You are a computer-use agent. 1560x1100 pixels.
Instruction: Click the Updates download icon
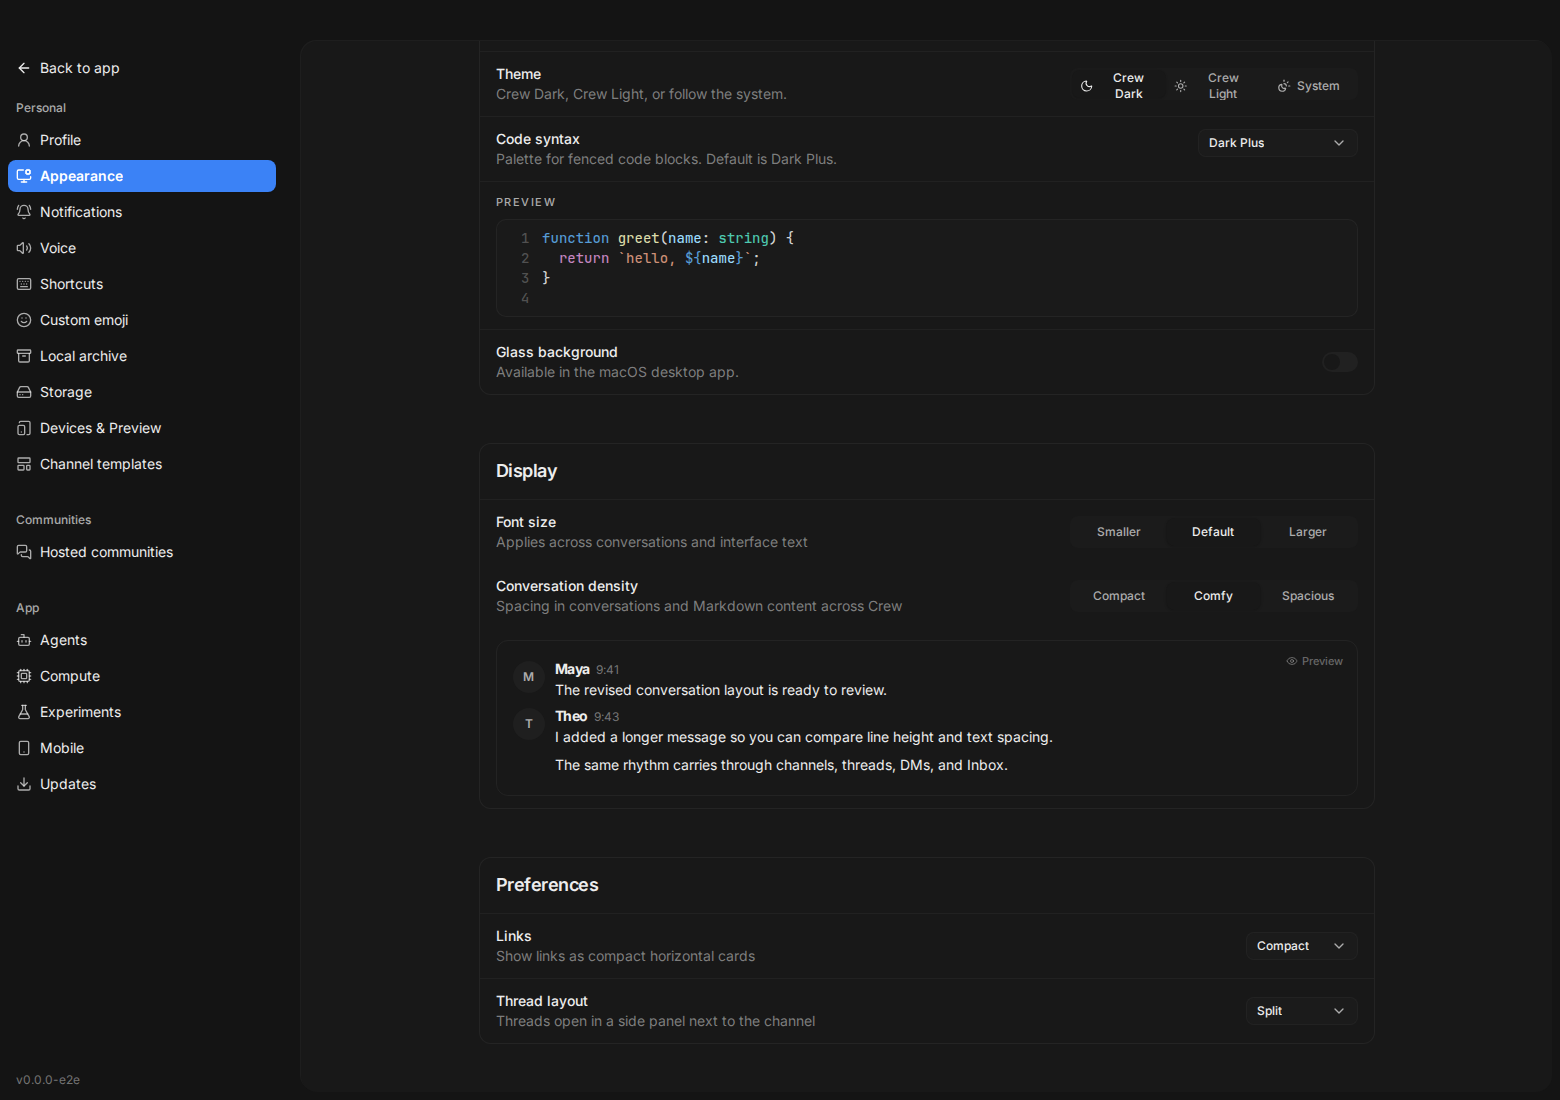24,784
